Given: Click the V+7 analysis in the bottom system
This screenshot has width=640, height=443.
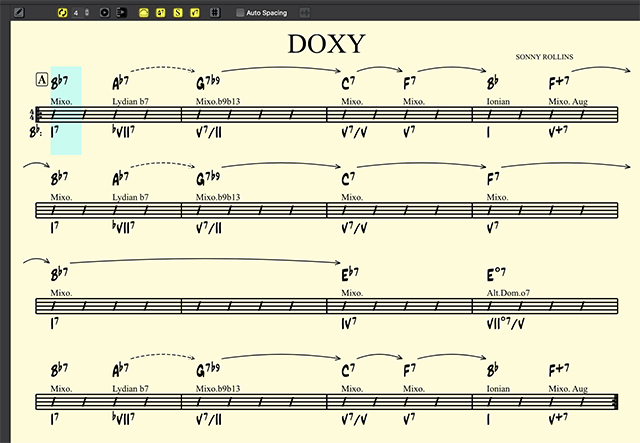Looking at the screenshot, I should 558,419.
